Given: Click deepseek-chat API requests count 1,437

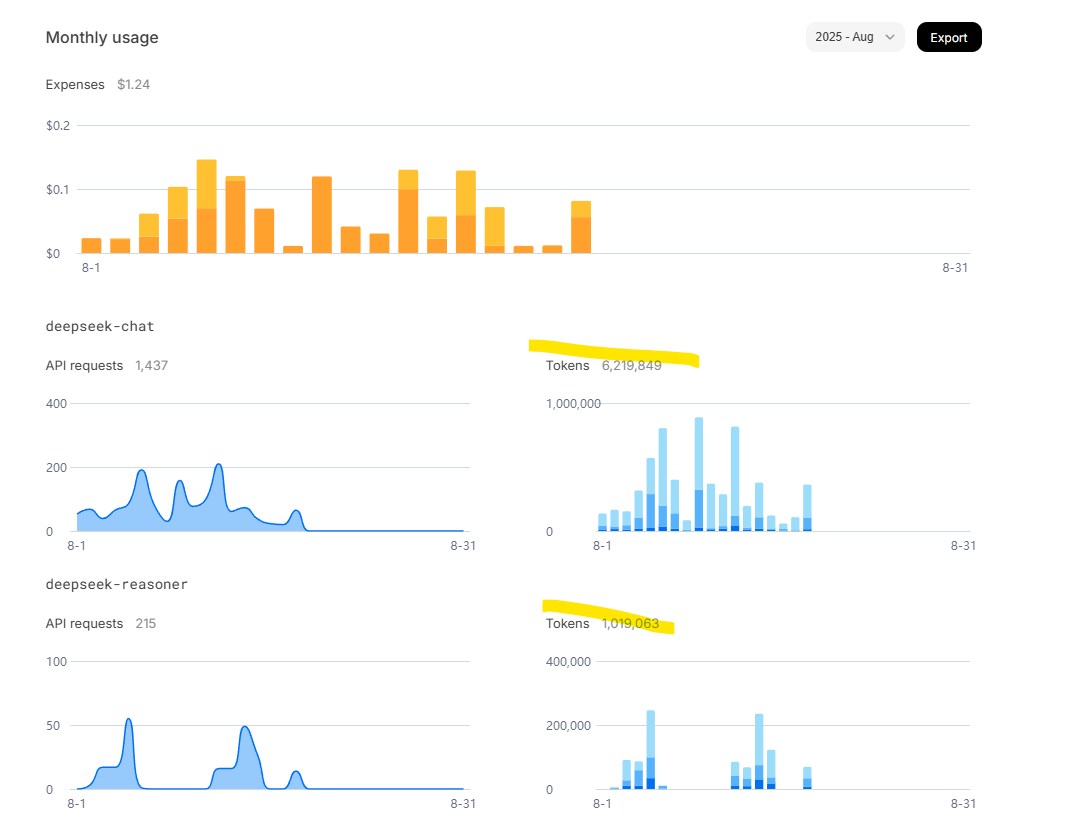Looking at the screenshot, I should point(151,365).
